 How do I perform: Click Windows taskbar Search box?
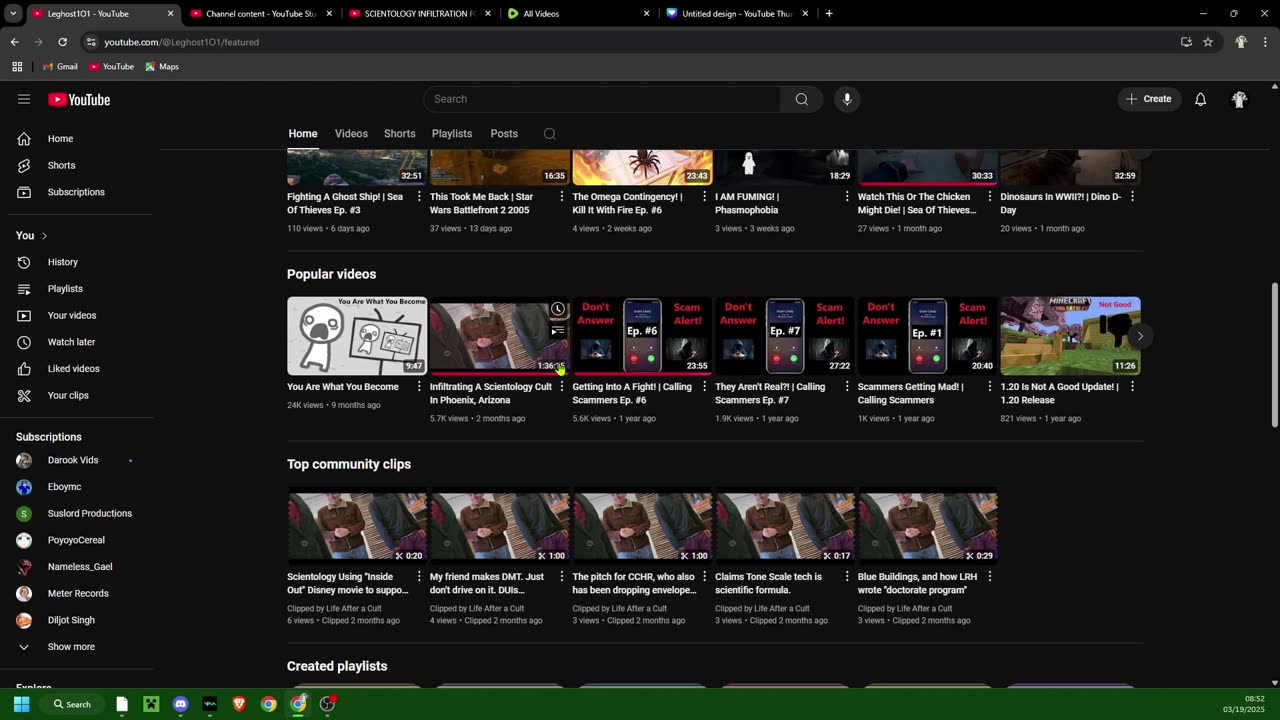coord(72,704)
